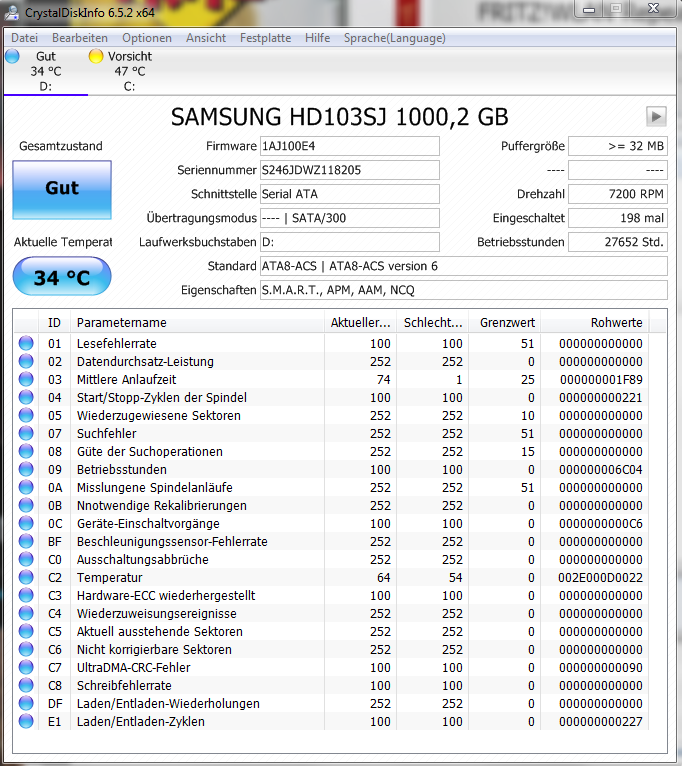Click the Puffergröße field >= 32 MB

click(618, 146)
